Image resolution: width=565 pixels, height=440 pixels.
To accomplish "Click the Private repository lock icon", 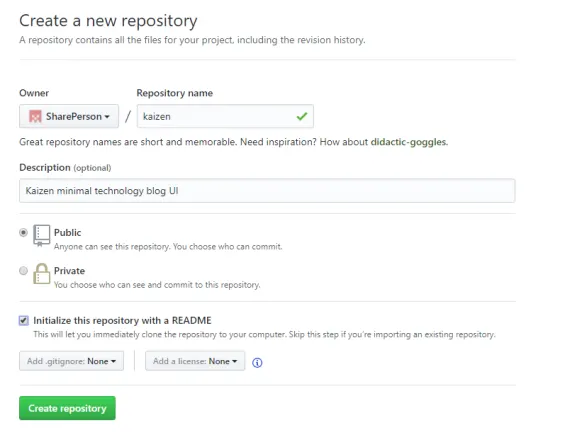I will click(42, 274).
